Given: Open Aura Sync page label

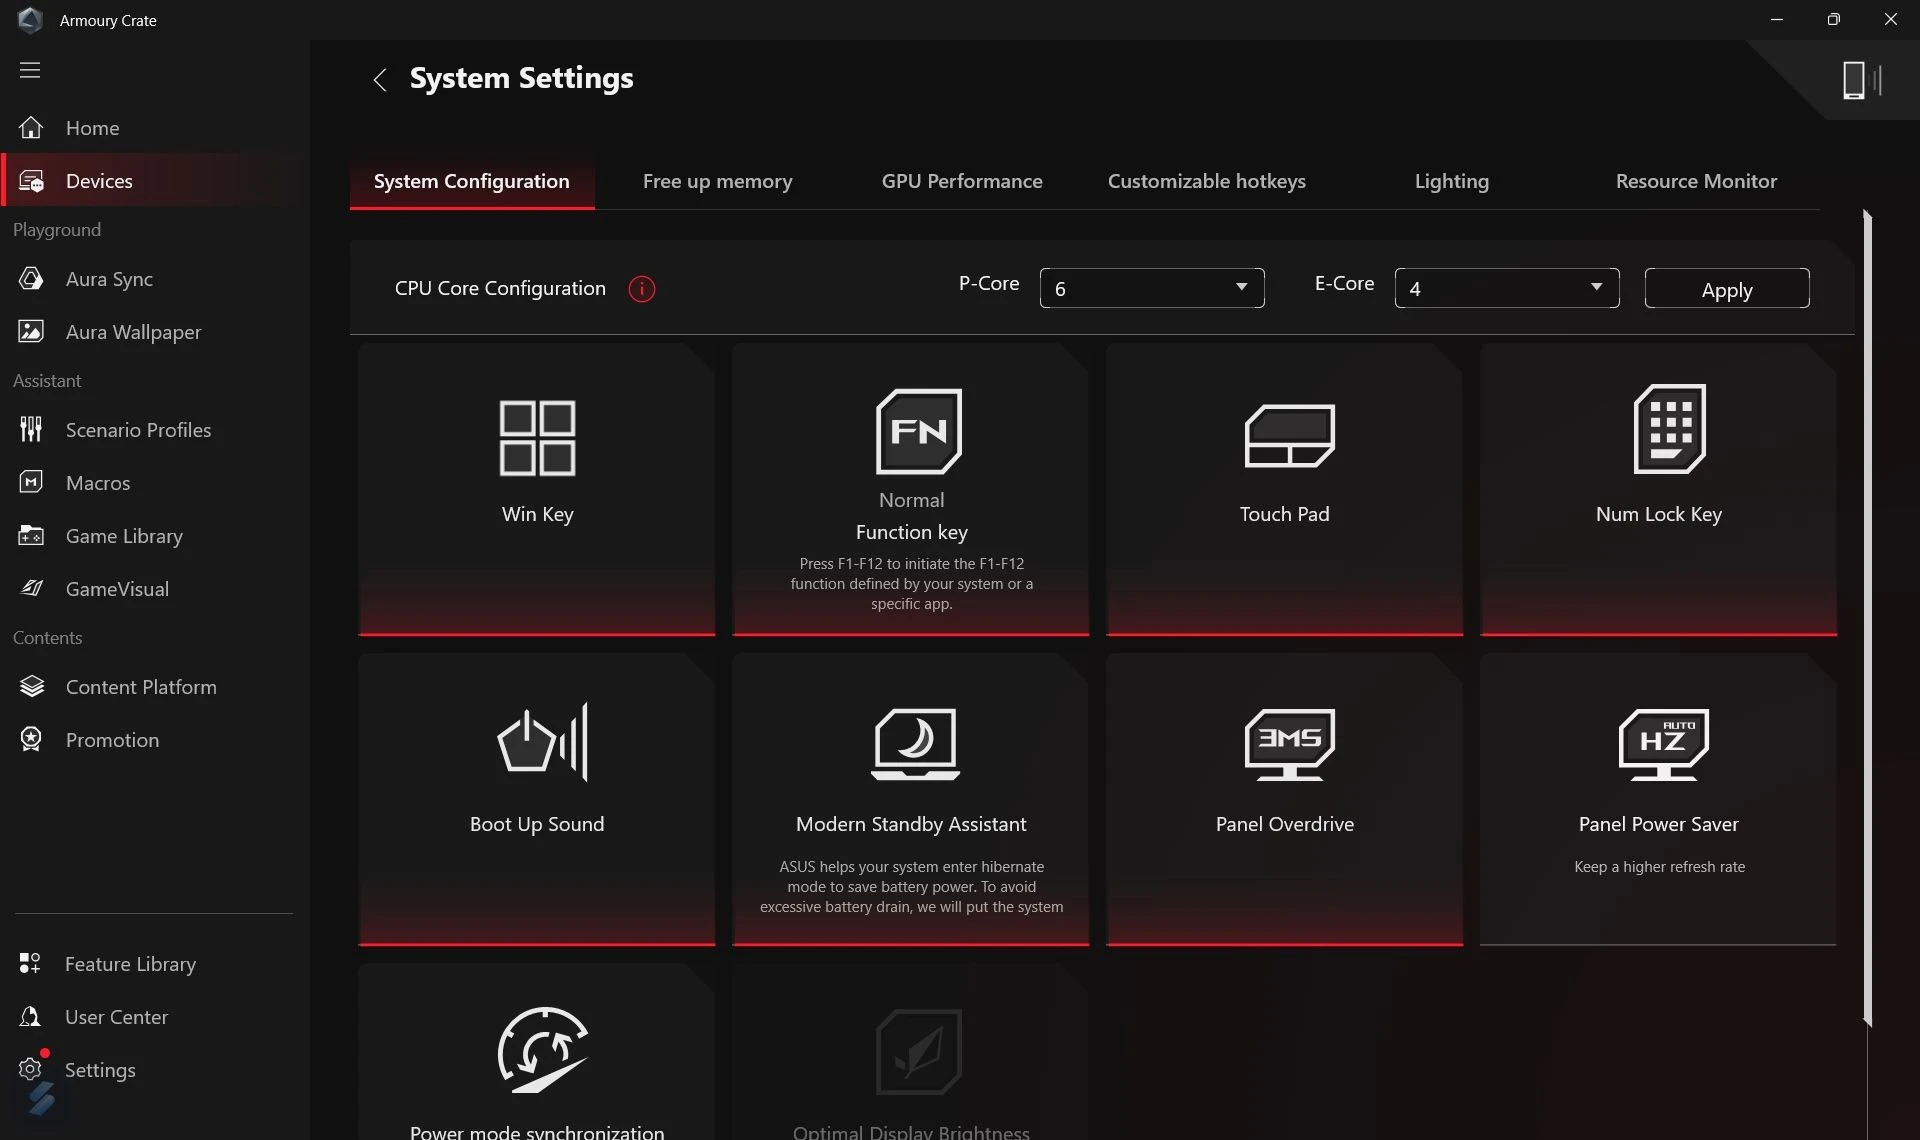Looking at the screenshot, I should 109,279.
